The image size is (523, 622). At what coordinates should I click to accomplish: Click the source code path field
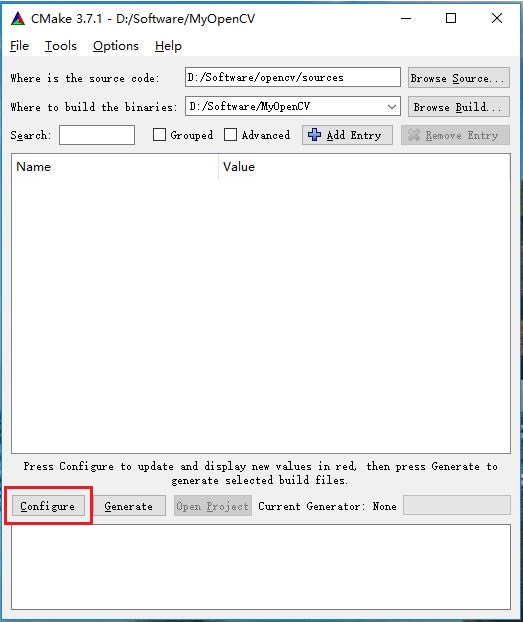coord(293,77)
